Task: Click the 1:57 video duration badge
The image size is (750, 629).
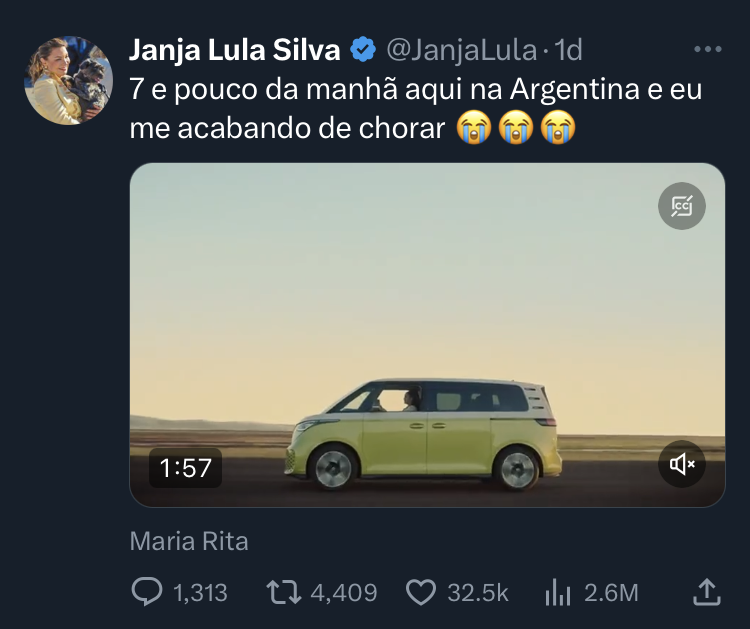Action: pyautogui.click(x=185, y=466)
